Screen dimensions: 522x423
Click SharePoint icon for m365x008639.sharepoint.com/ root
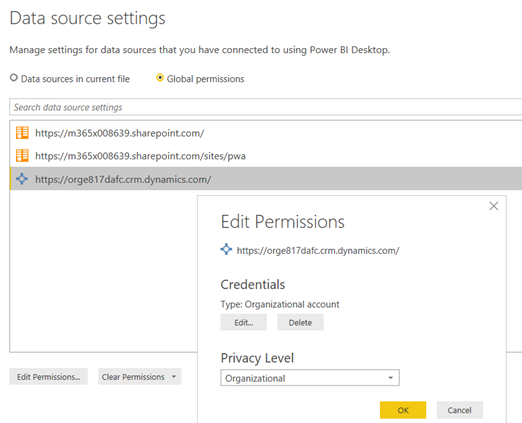coord(22,133)
